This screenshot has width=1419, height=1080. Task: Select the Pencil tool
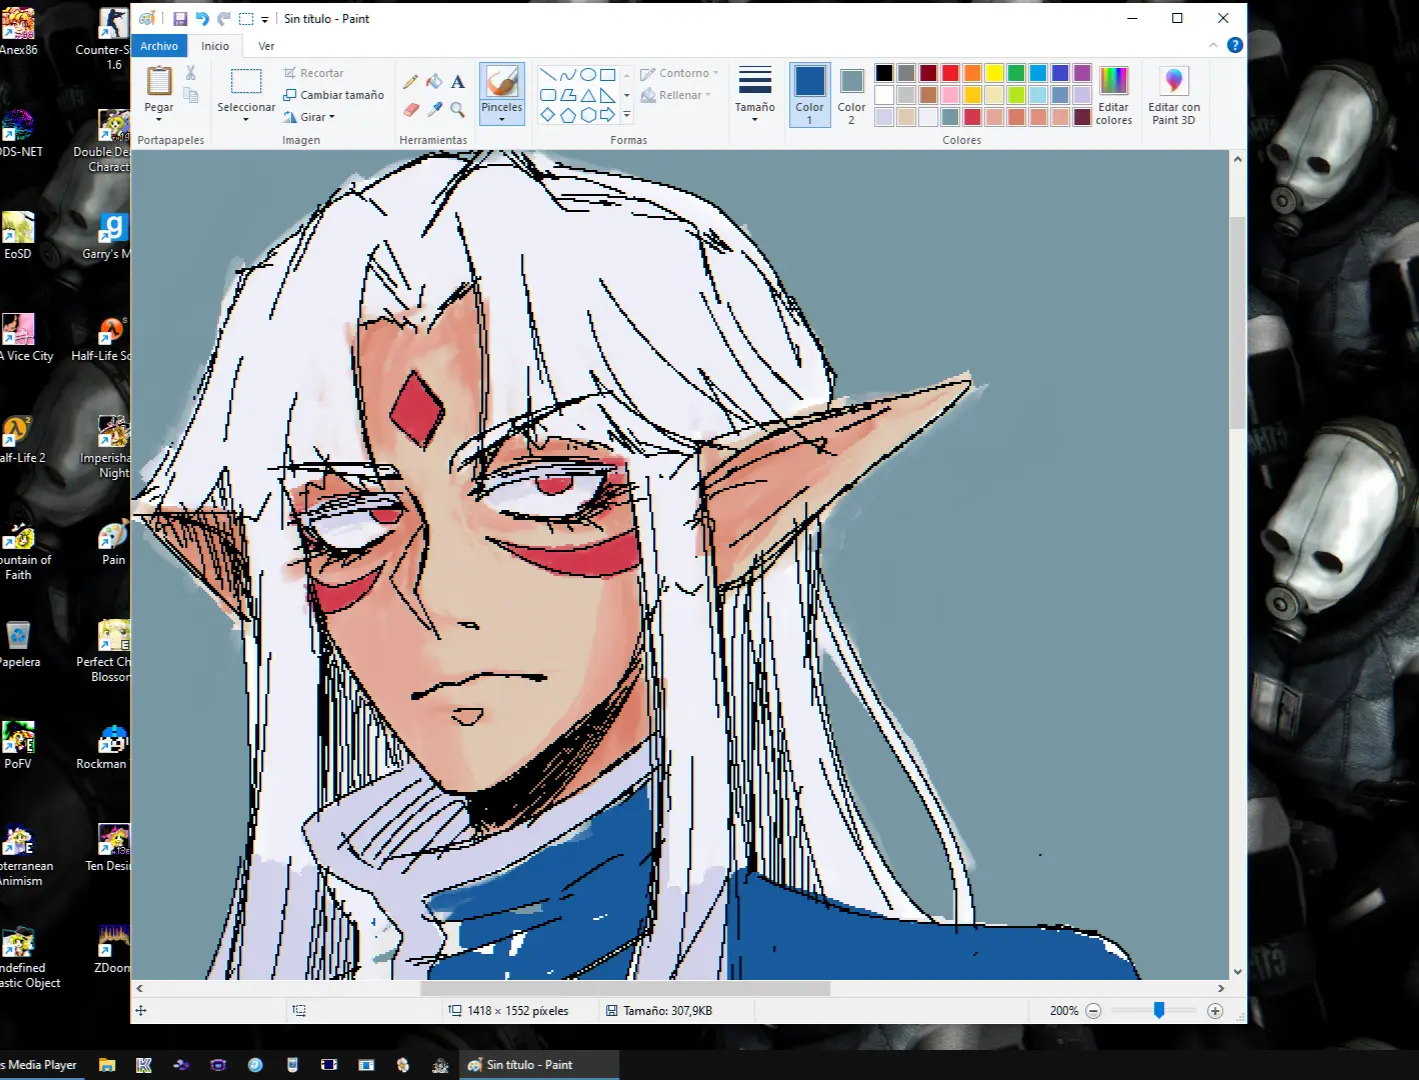411,81
